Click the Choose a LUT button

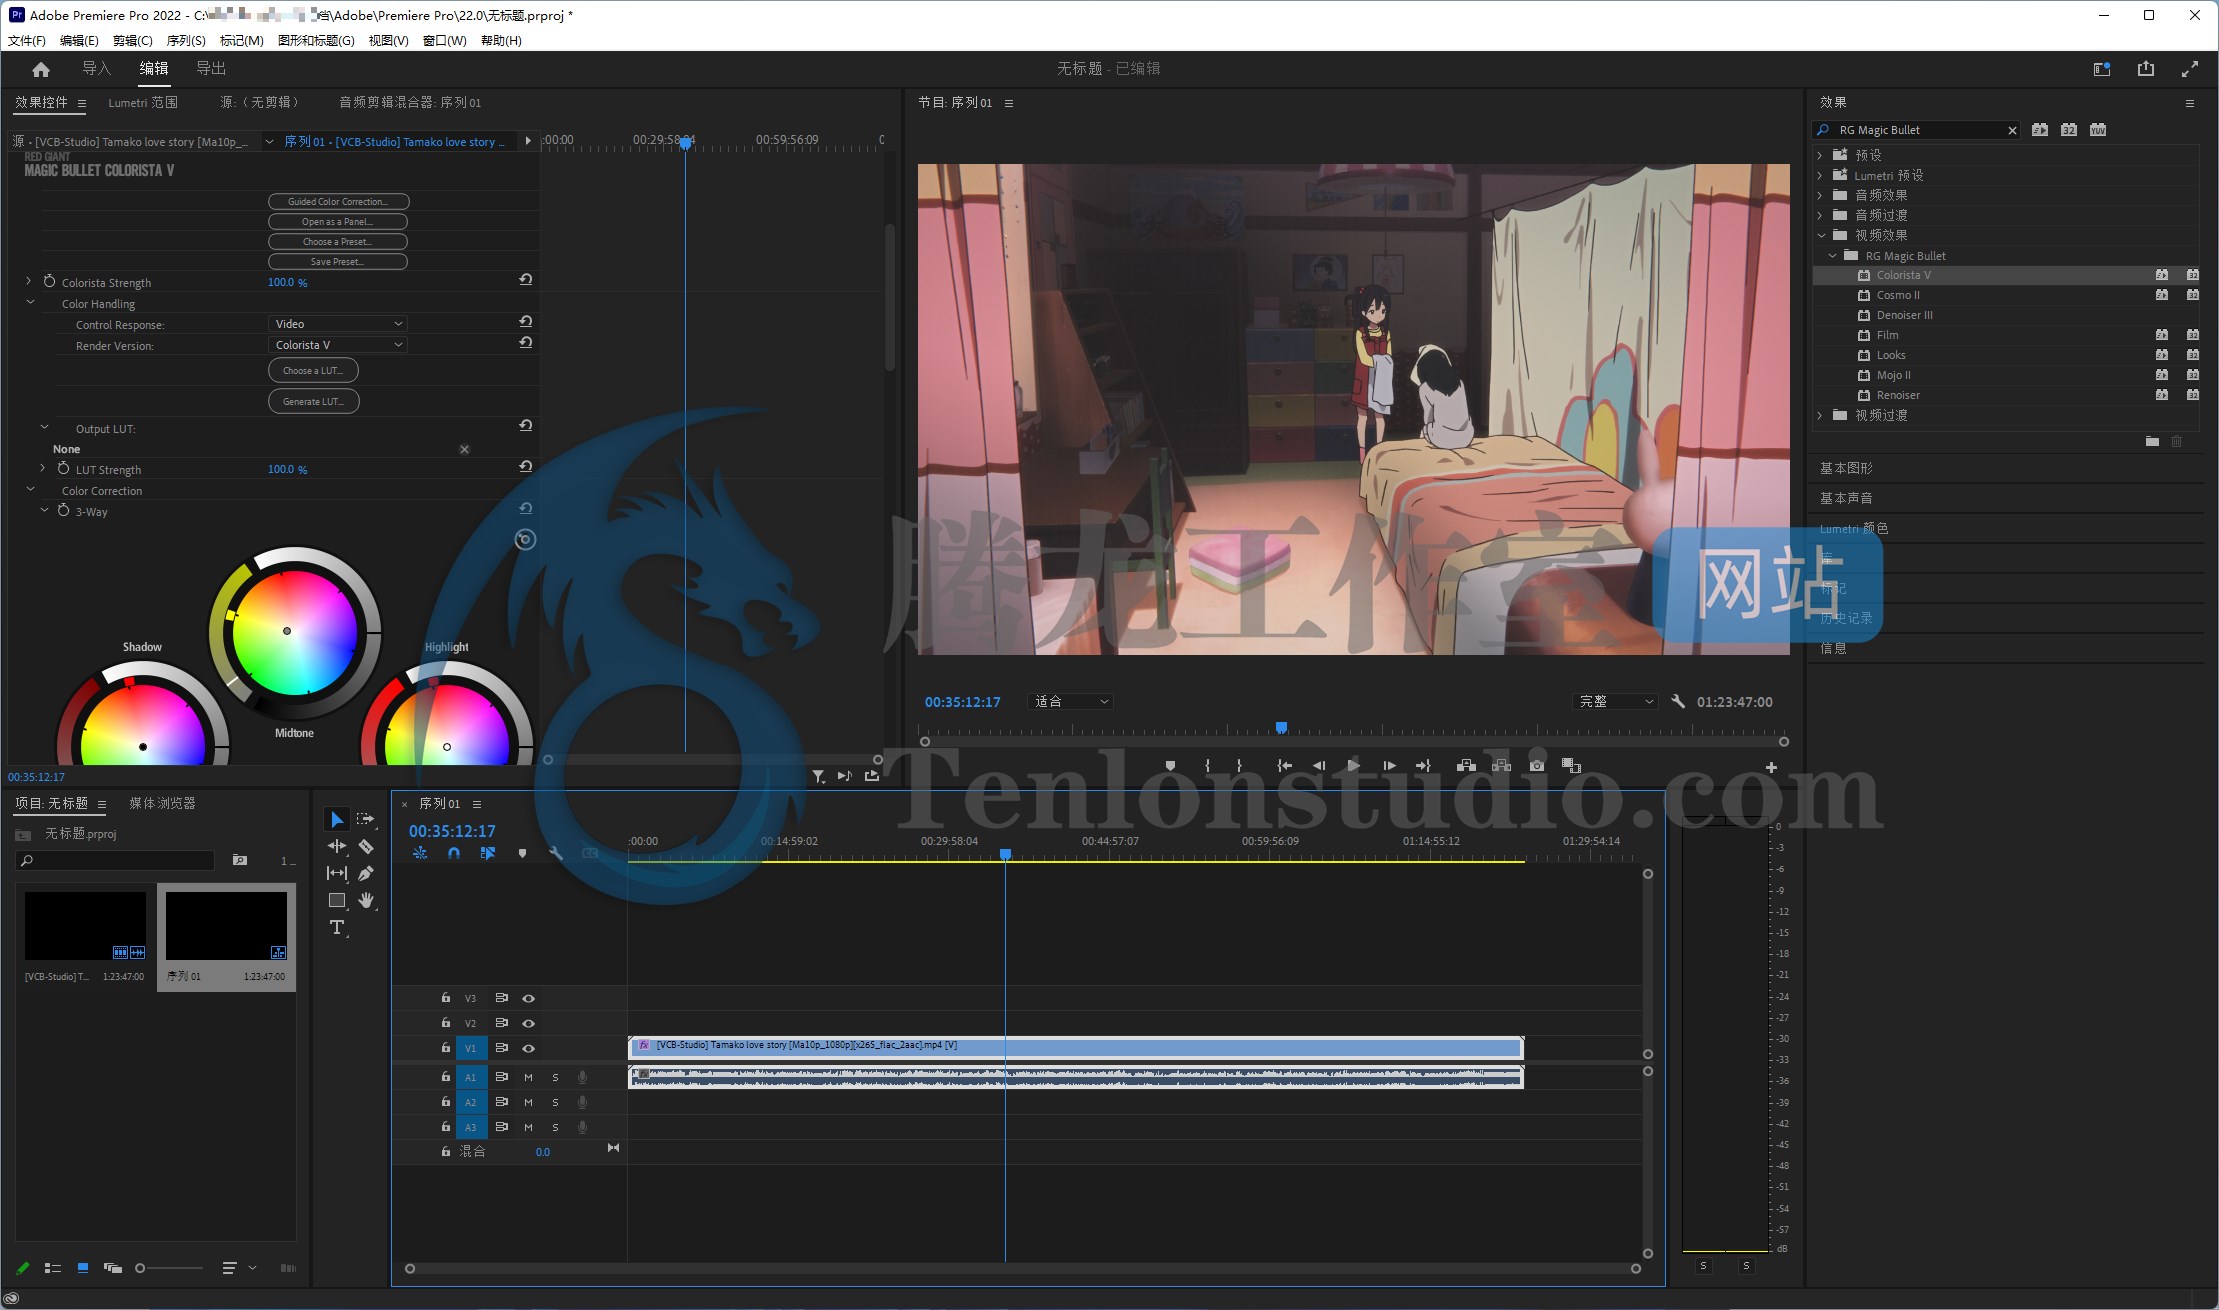click(x=313, y=370)
